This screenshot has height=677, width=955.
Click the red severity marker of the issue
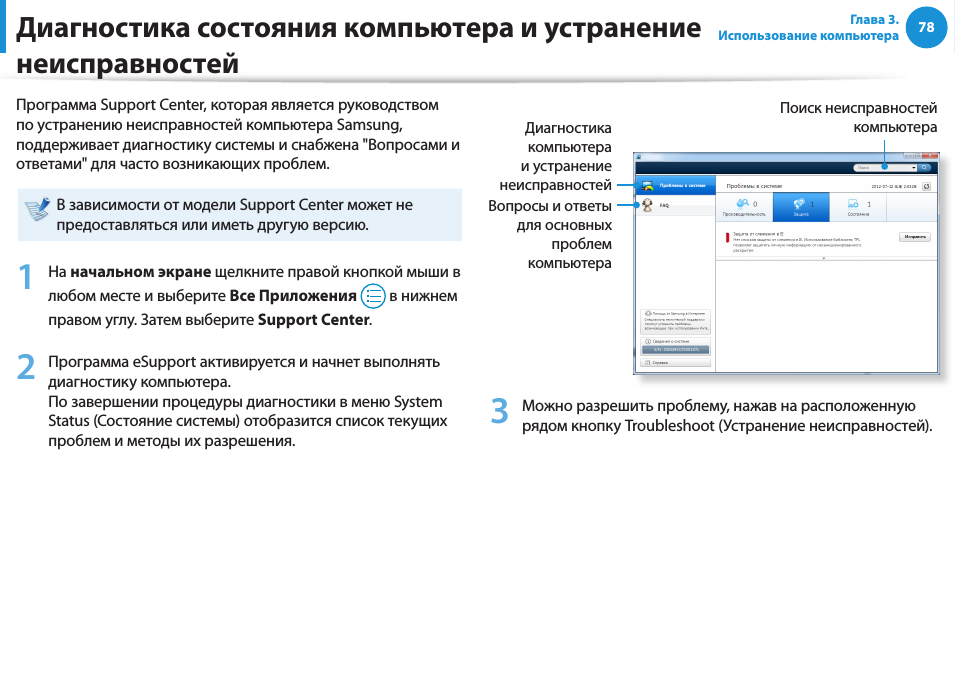click(x=727, y=237)
